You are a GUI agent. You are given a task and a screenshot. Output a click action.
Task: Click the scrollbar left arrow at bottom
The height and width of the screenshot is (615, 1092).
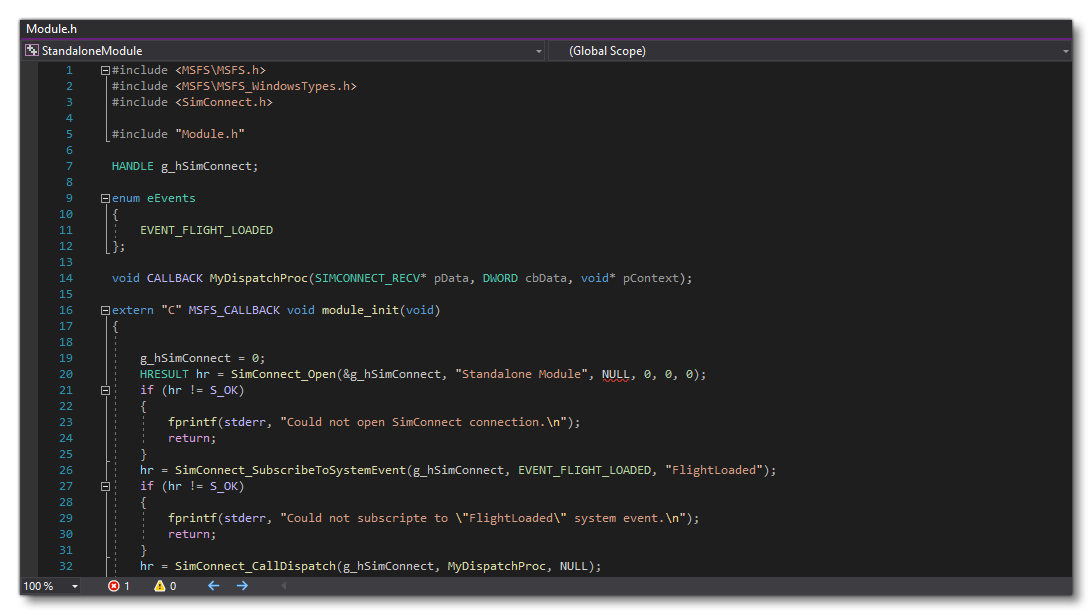point(284,587)
